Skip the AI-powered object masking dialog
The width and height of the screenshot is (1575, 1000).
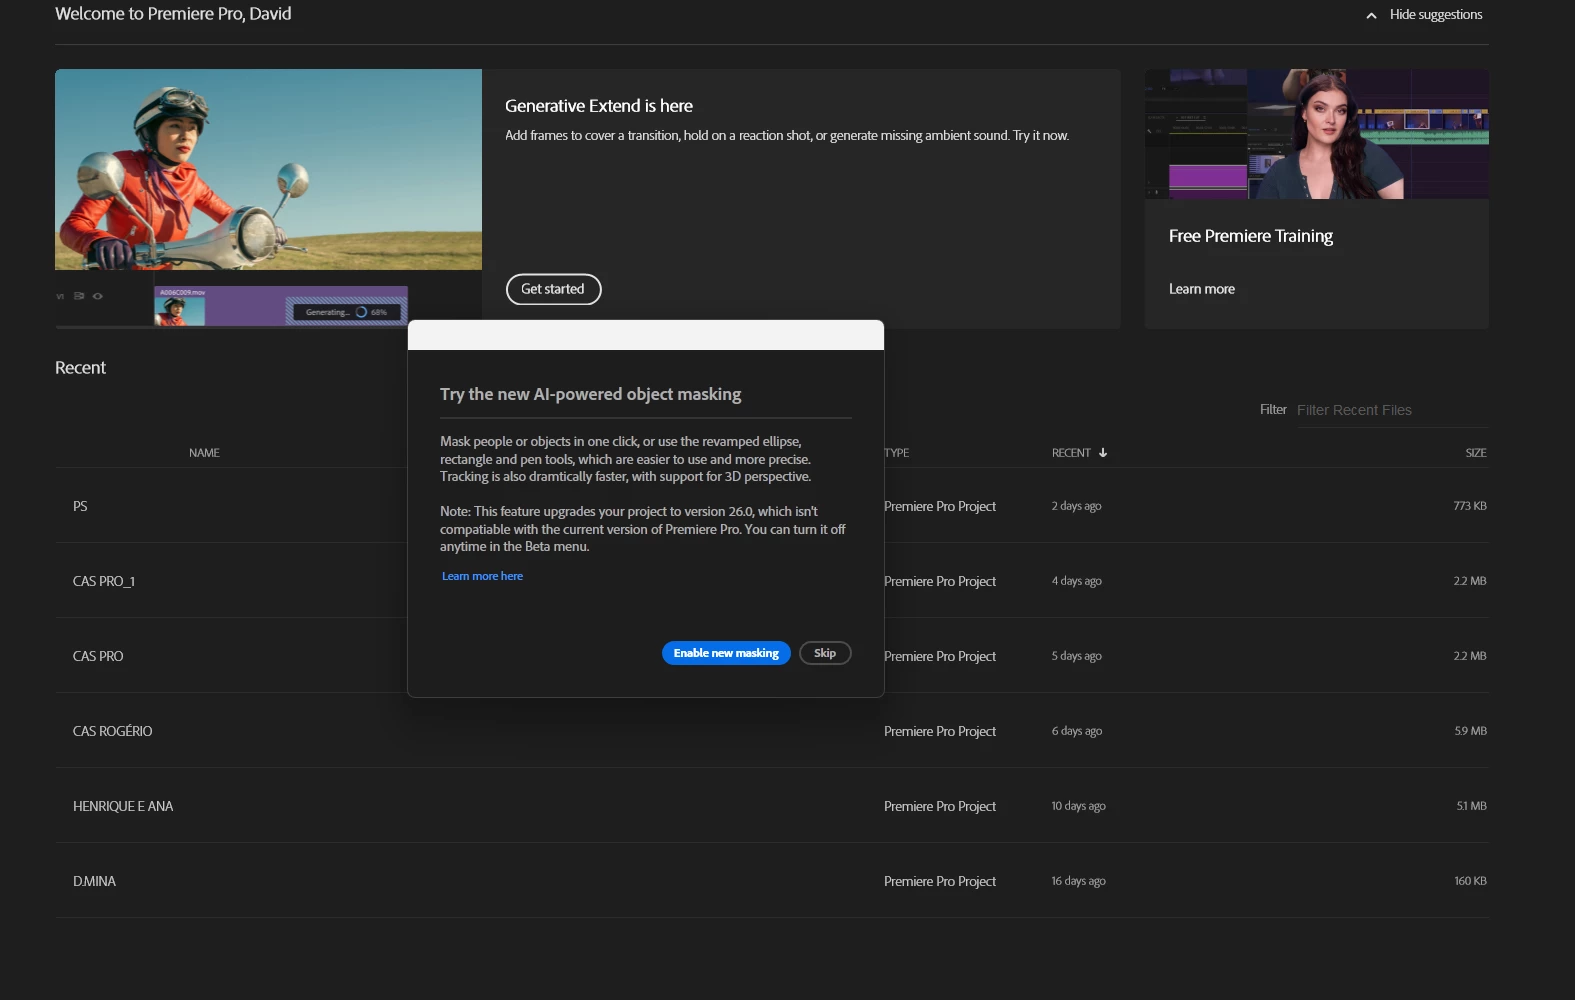tap(825, 653)
